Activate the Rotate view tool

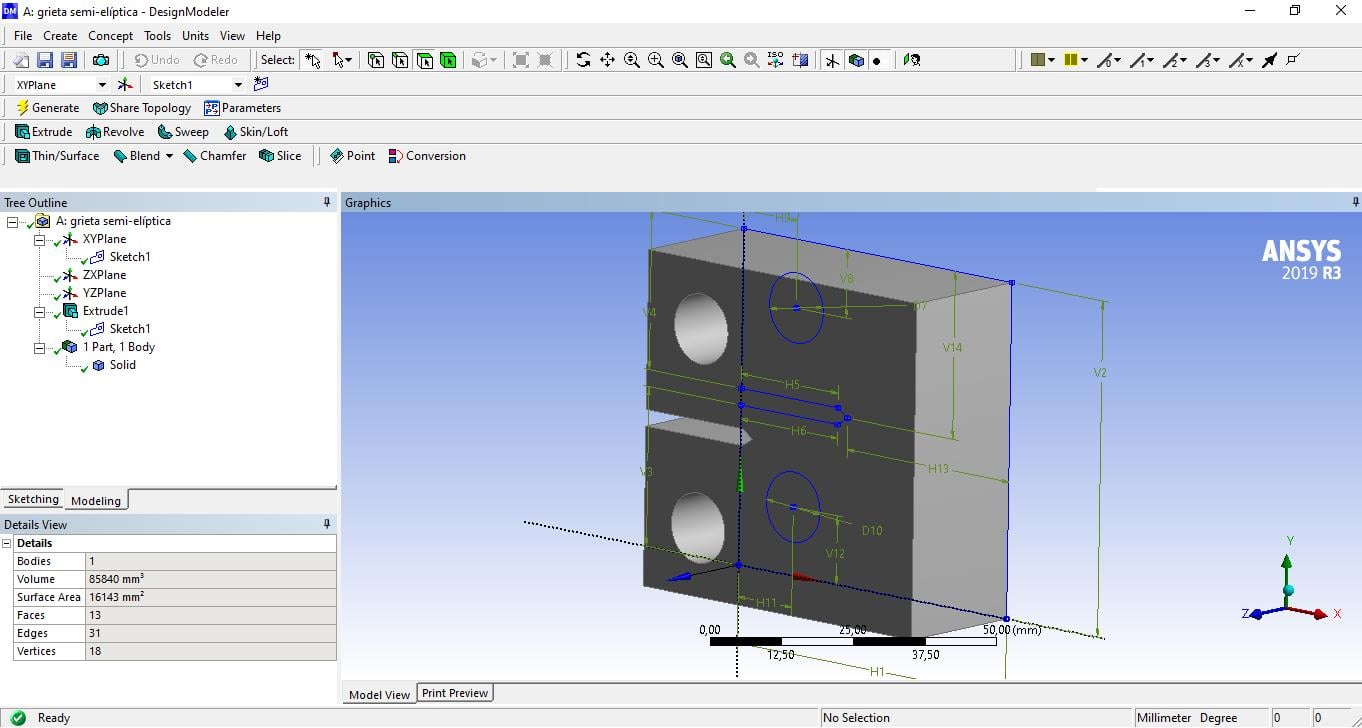(x=583, y=60)
